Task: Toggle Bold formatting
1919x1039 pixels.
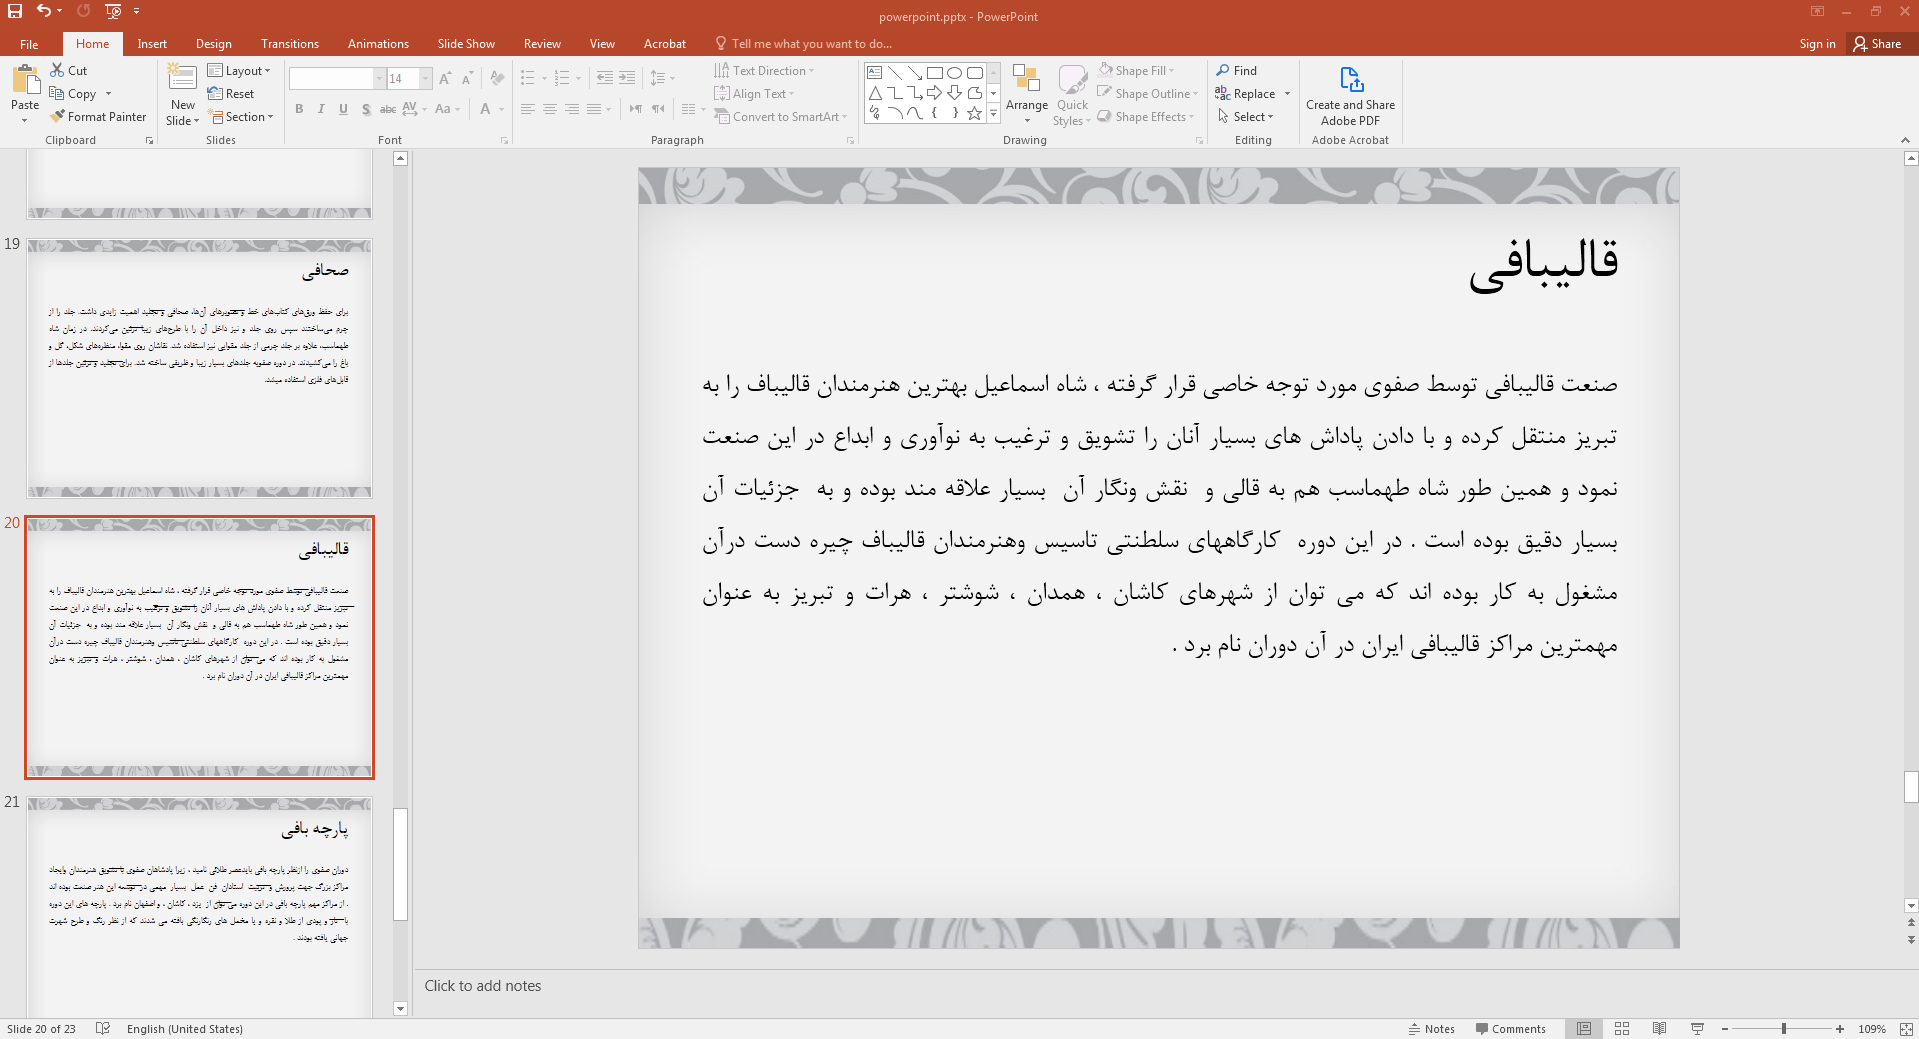Action: tap(299, 109)
